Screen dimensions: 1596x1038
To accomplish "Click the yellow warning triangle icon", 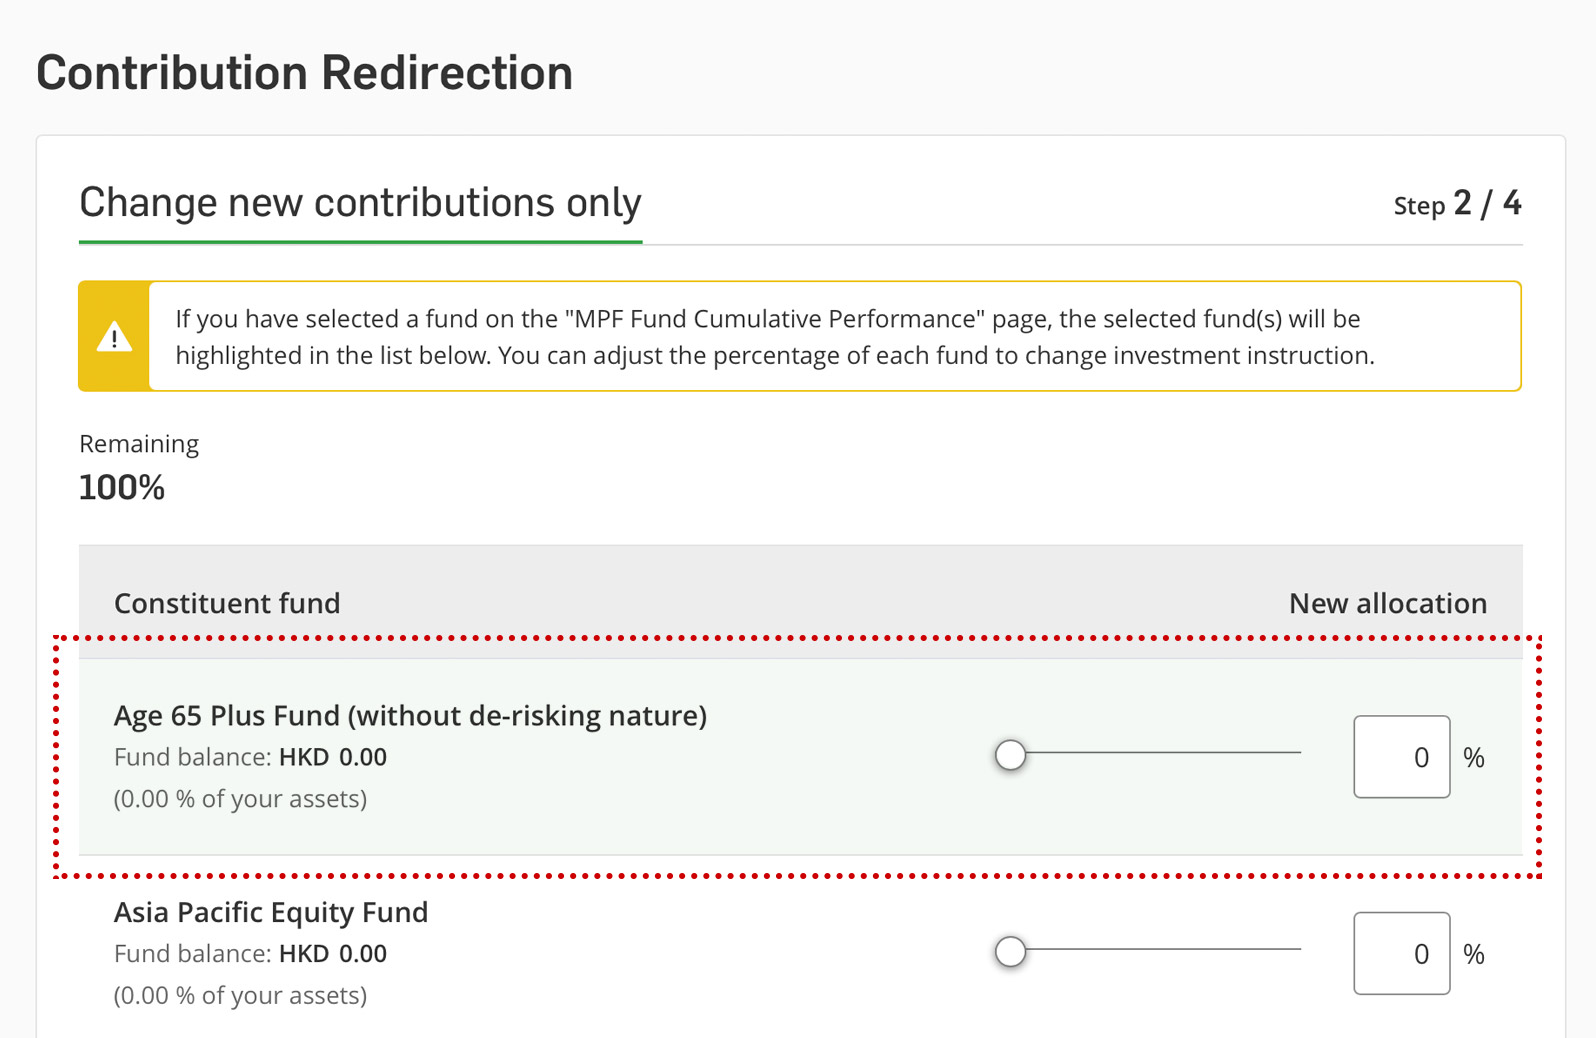I will point(114,337).
